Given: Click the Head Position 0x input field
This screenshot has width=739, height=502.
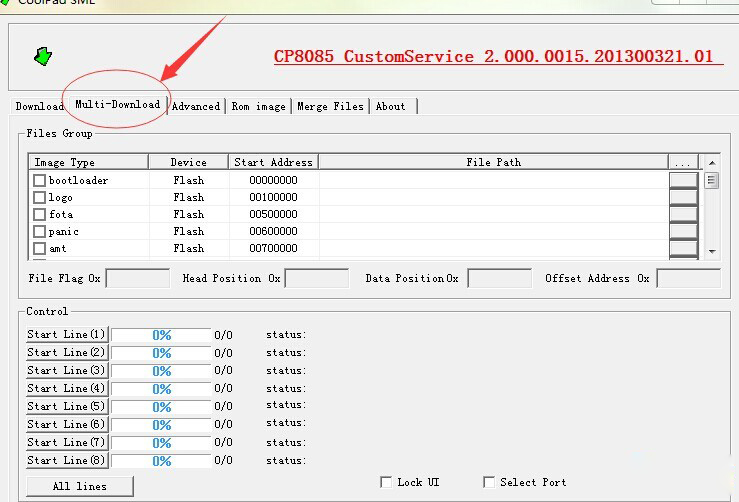Looking at the screenshot, I should coord(317,278).
